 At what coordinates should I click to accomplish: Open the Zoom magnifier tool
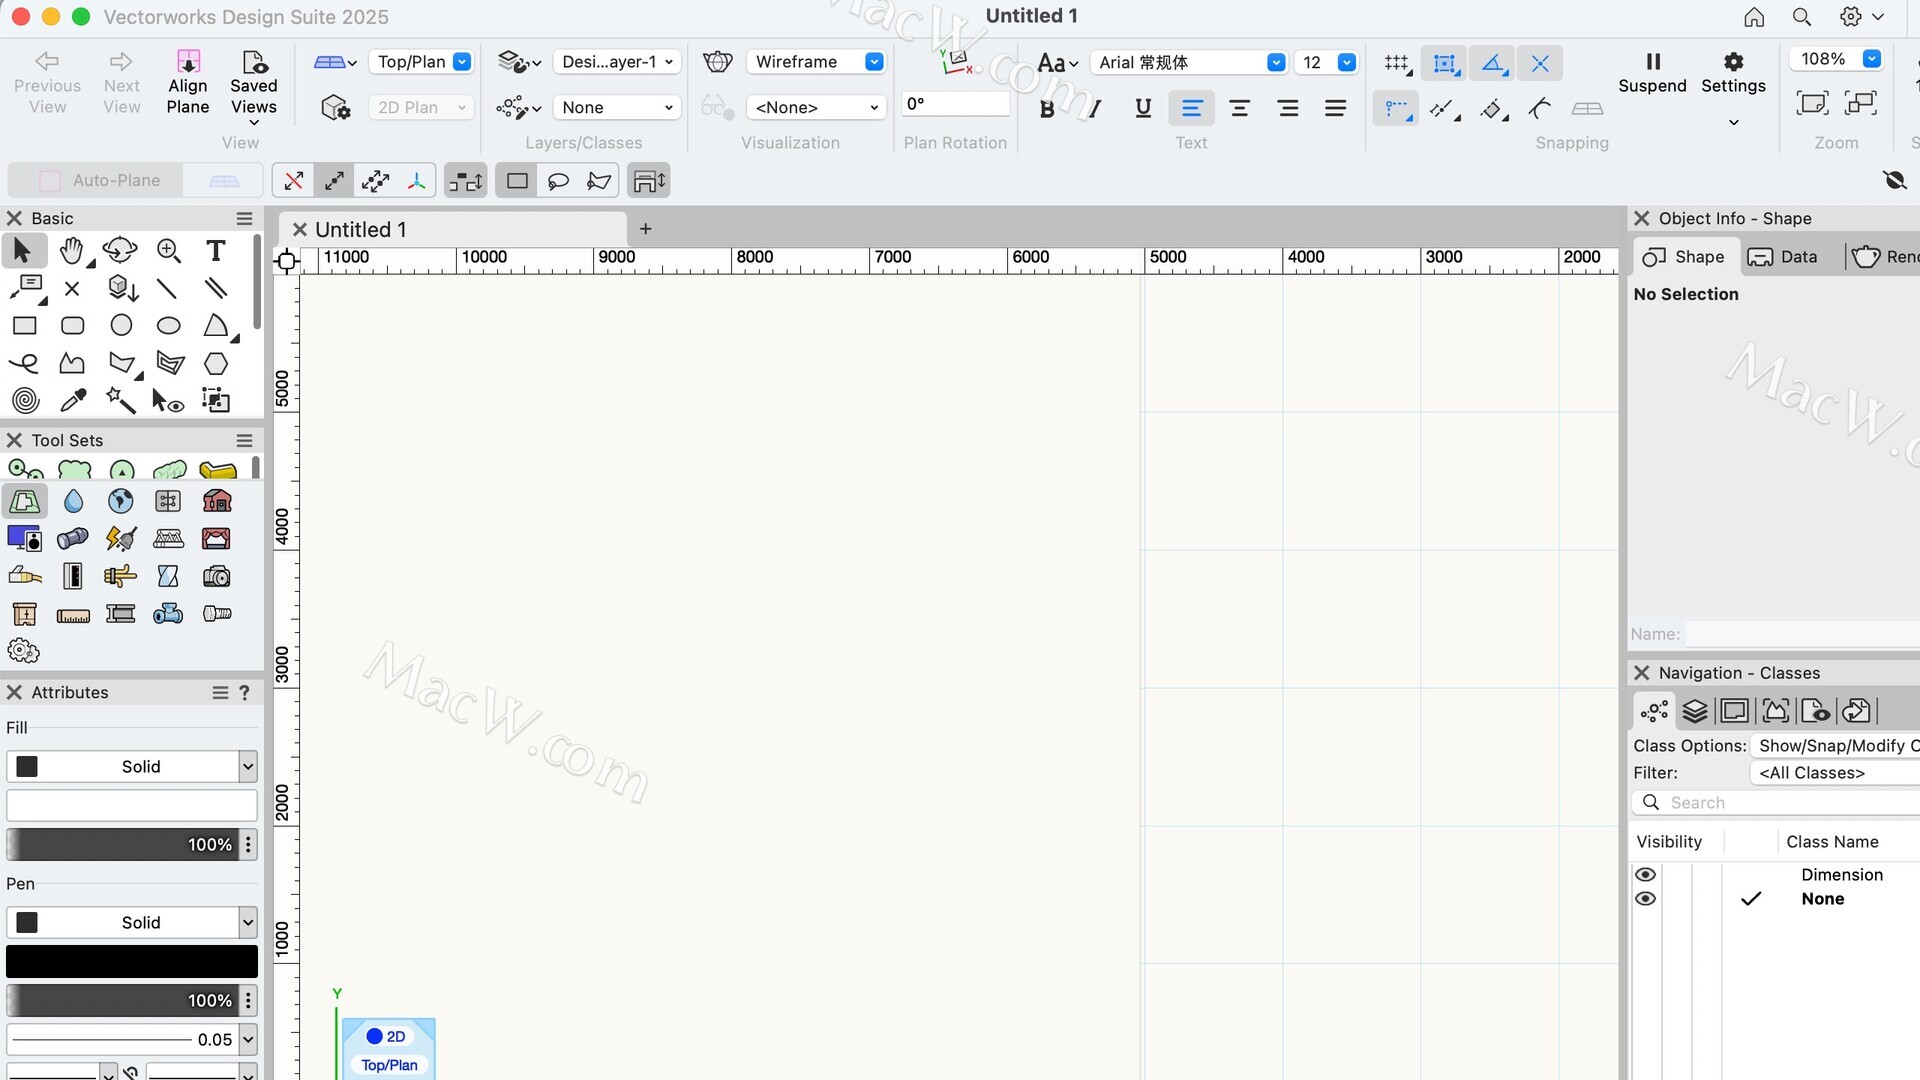[x=169, y=251]
